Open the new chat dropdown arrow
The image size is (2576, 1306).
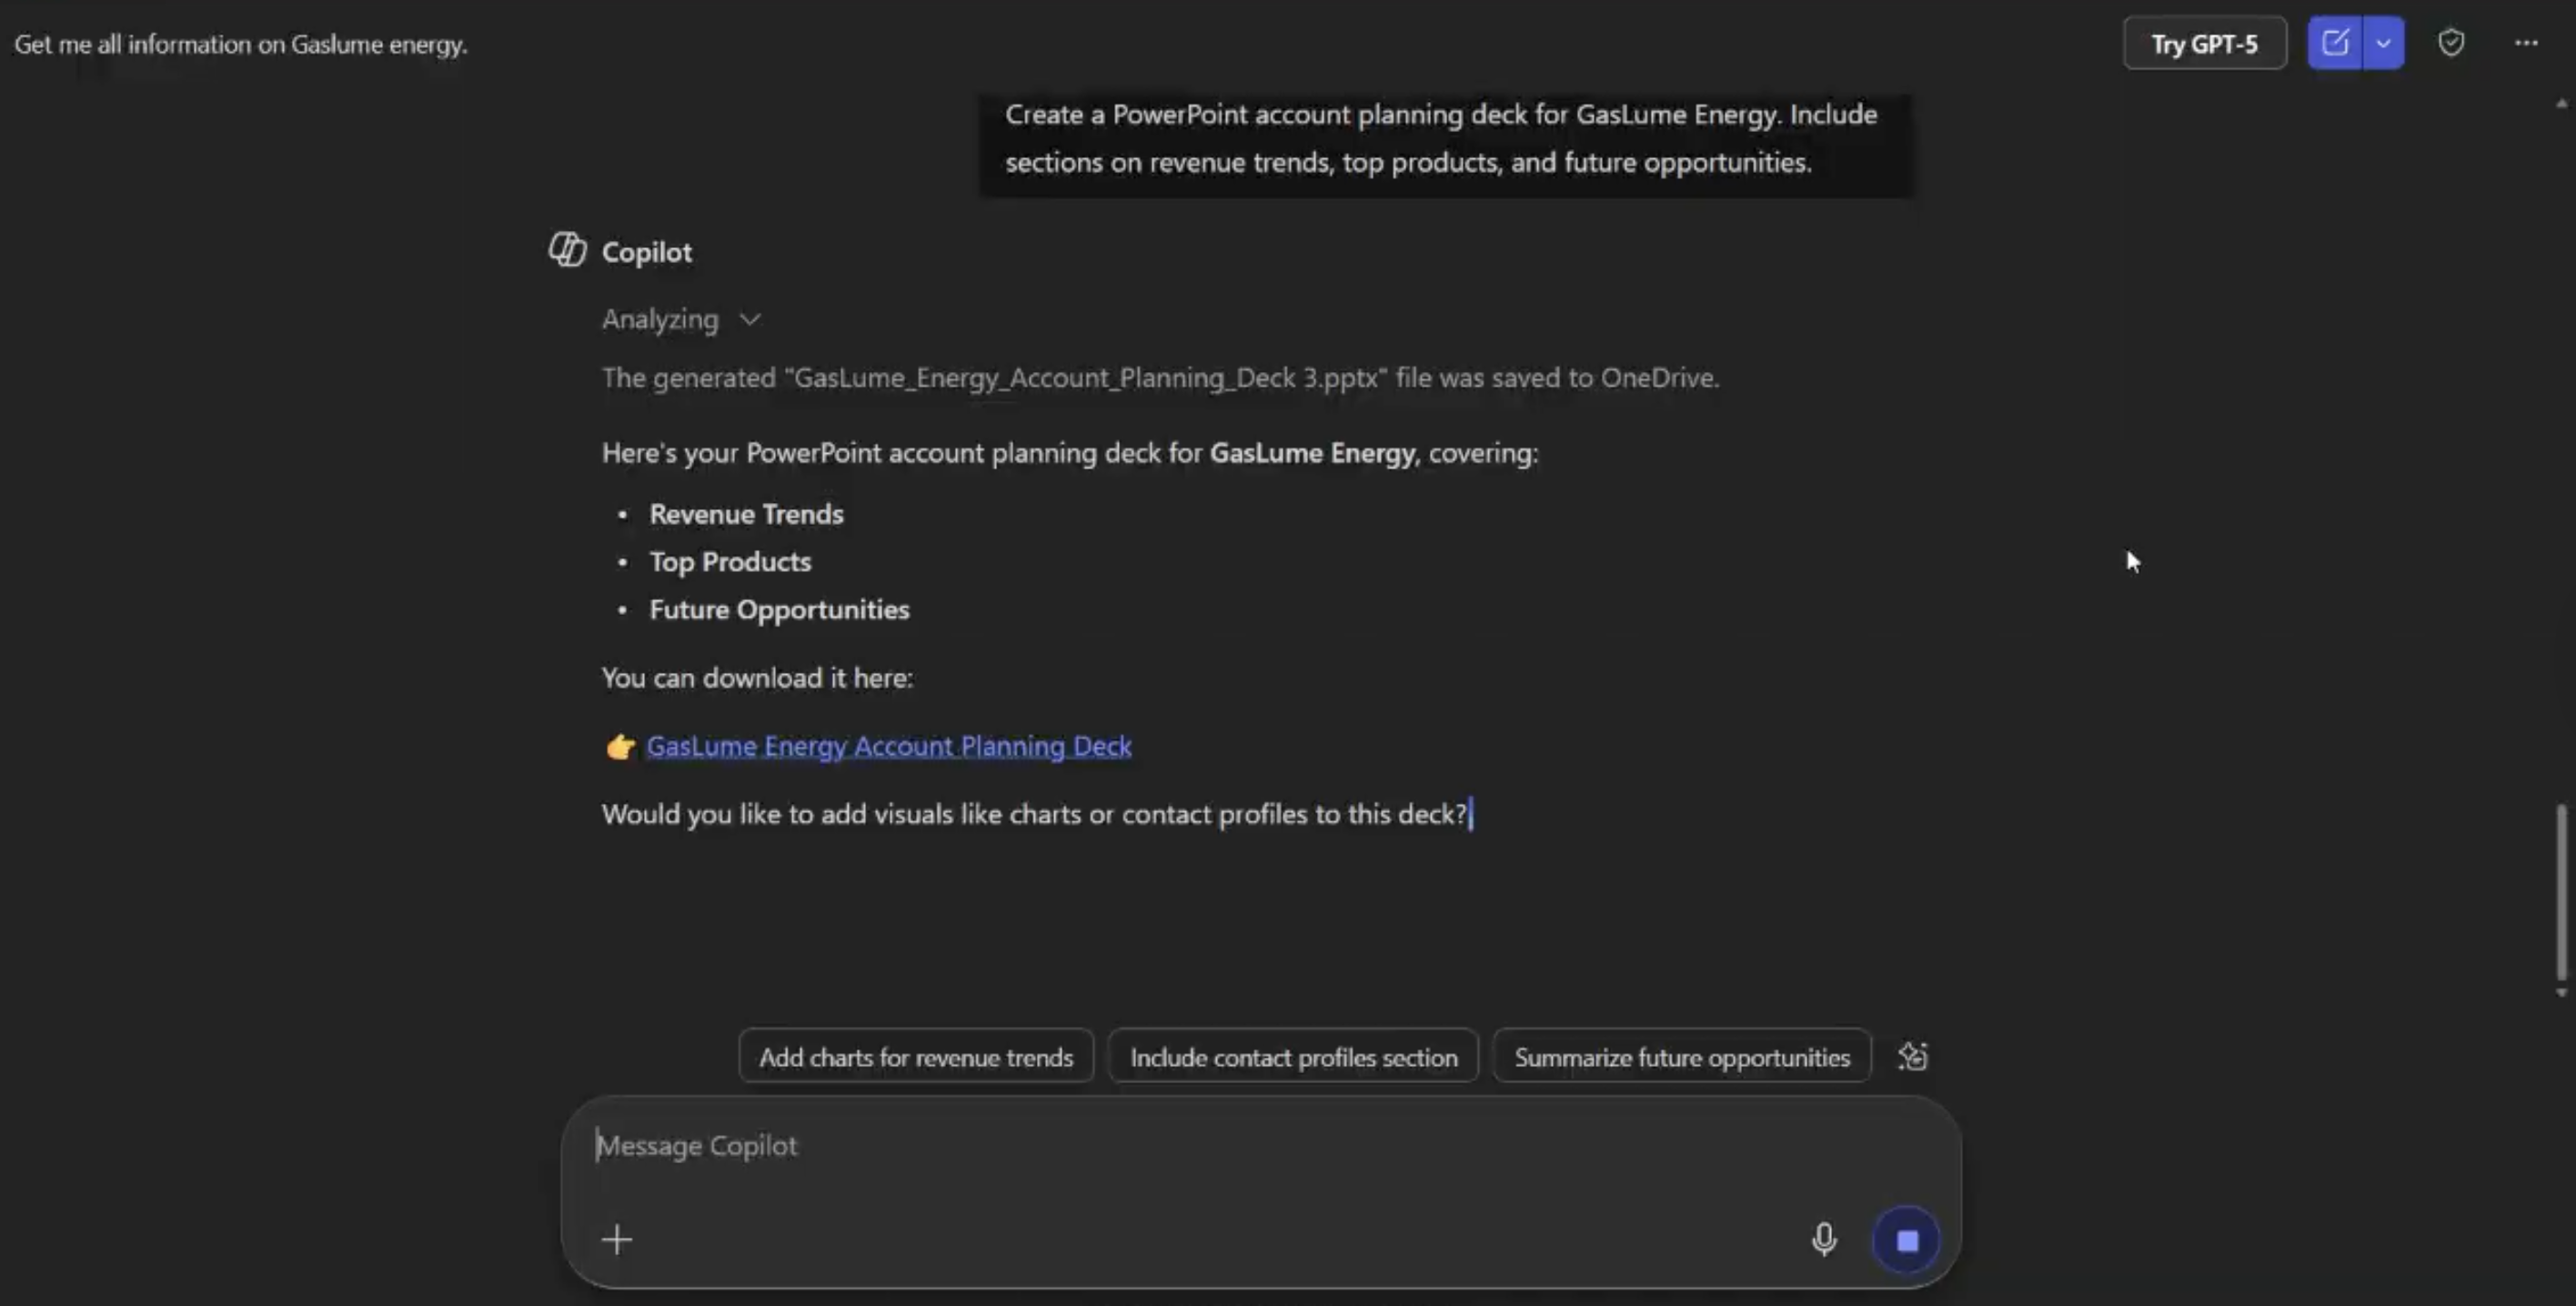(2383, 43)
